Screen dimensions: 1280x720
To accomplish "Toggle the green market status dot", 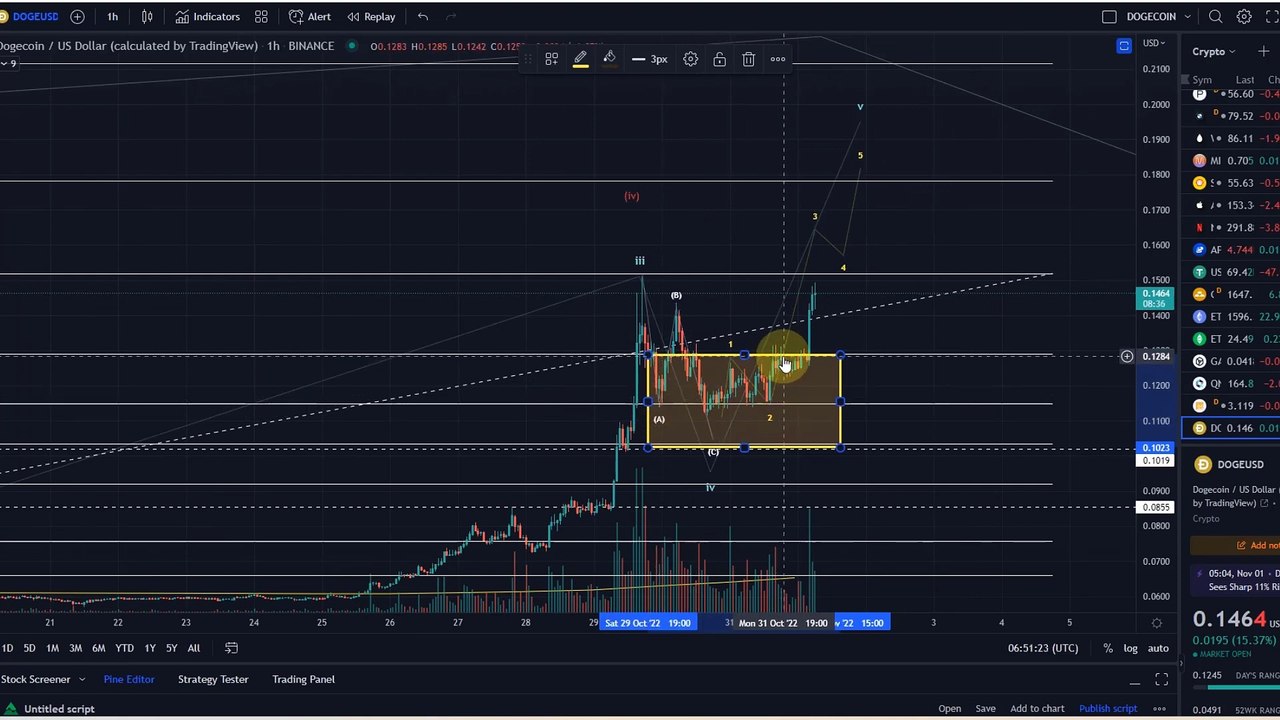I will pos(352,46).
